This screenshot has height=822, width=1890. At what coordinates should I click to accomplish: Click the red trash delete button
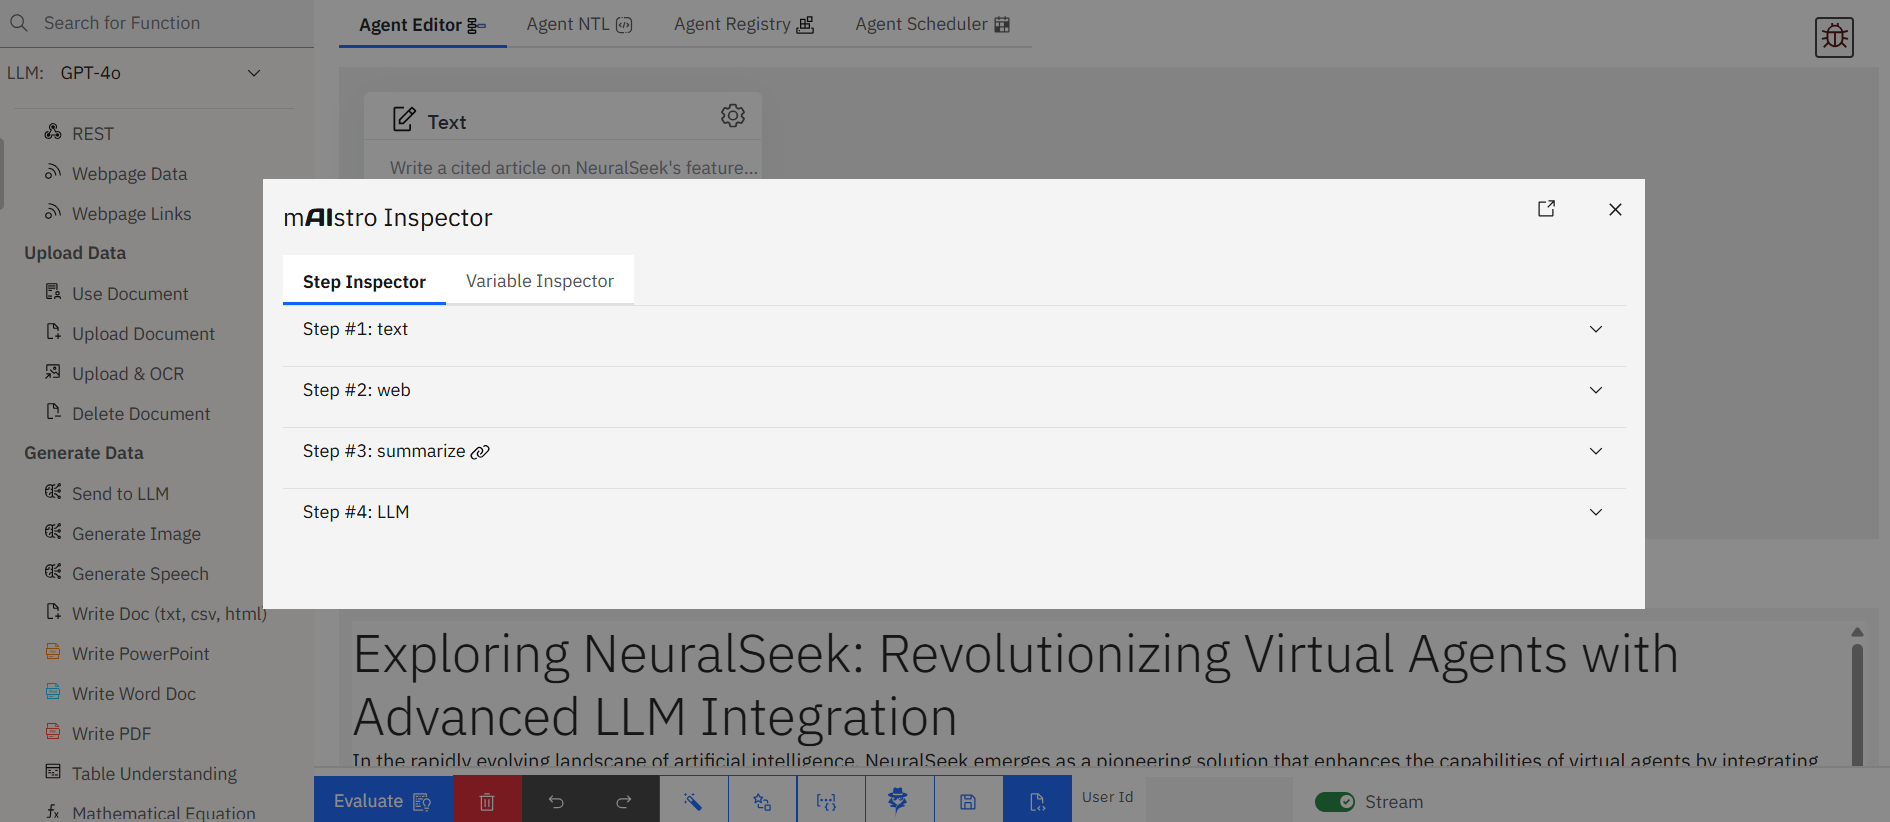click(487, 801)
